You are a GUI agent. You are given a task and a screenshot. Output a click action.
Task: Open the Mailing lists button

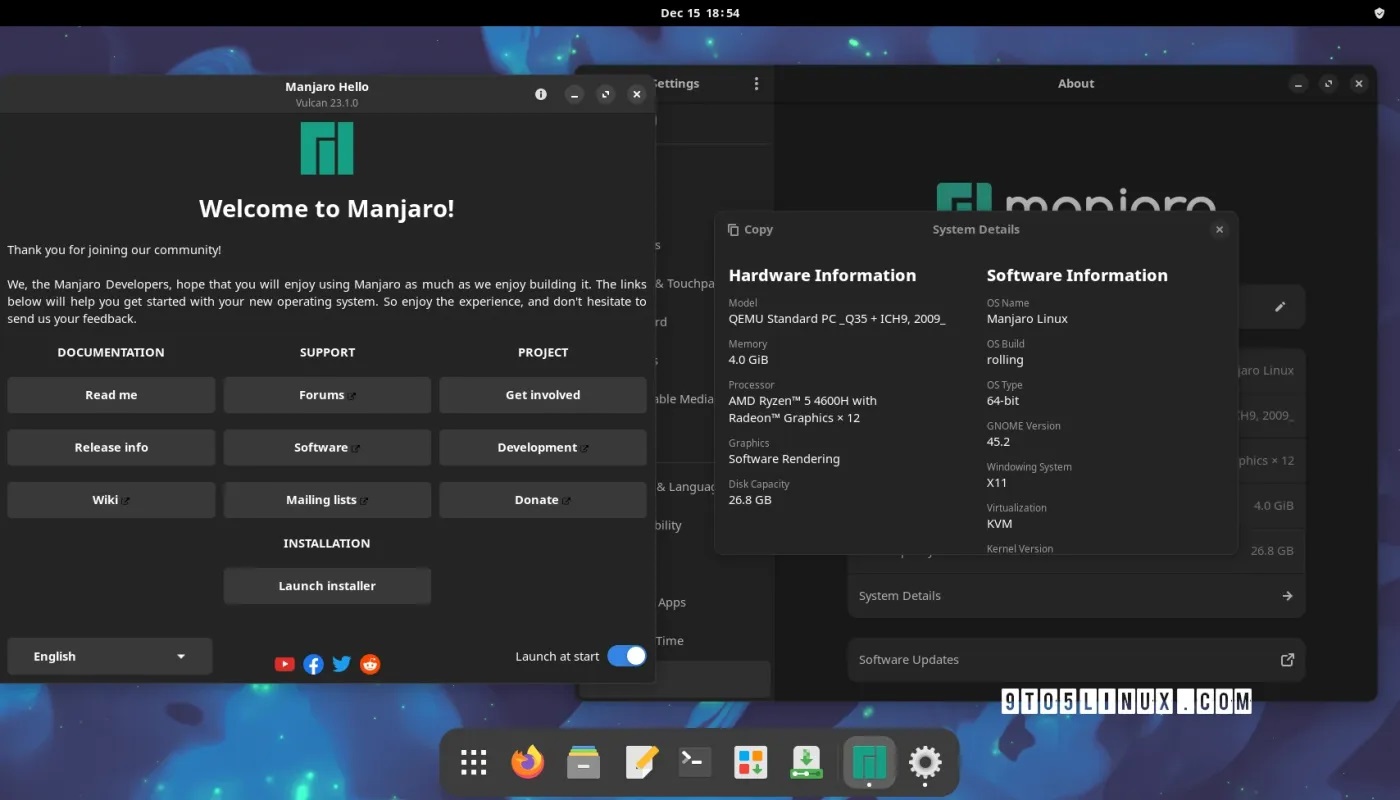point(327,500)
